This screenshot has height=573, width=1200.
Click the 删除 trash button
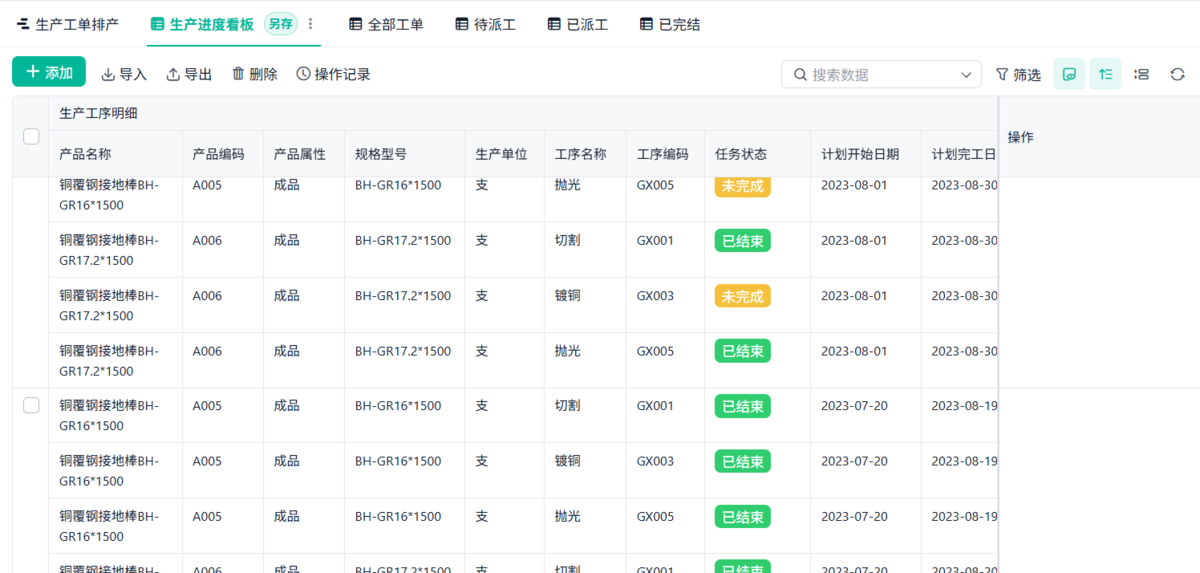coord(254,74)
